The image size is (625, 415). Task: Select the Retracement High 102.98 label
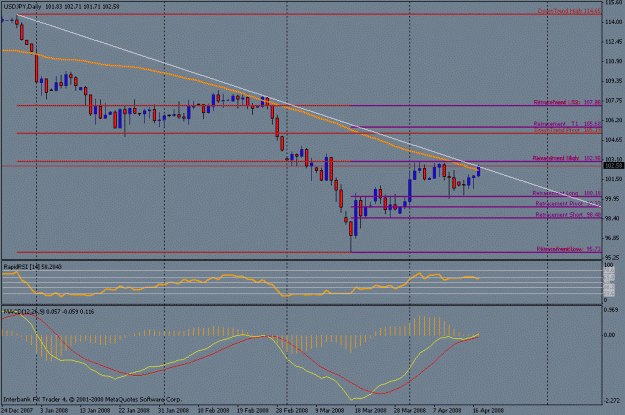(x=567, y=158)
